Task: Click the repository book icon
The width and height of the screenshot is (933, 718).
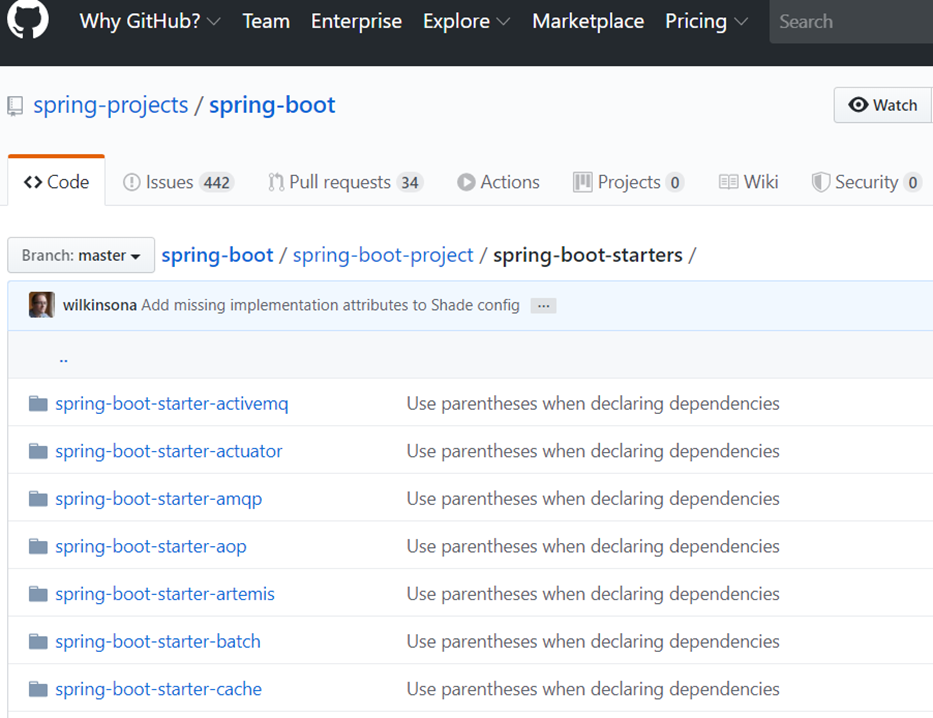Action: pos(15,106)
